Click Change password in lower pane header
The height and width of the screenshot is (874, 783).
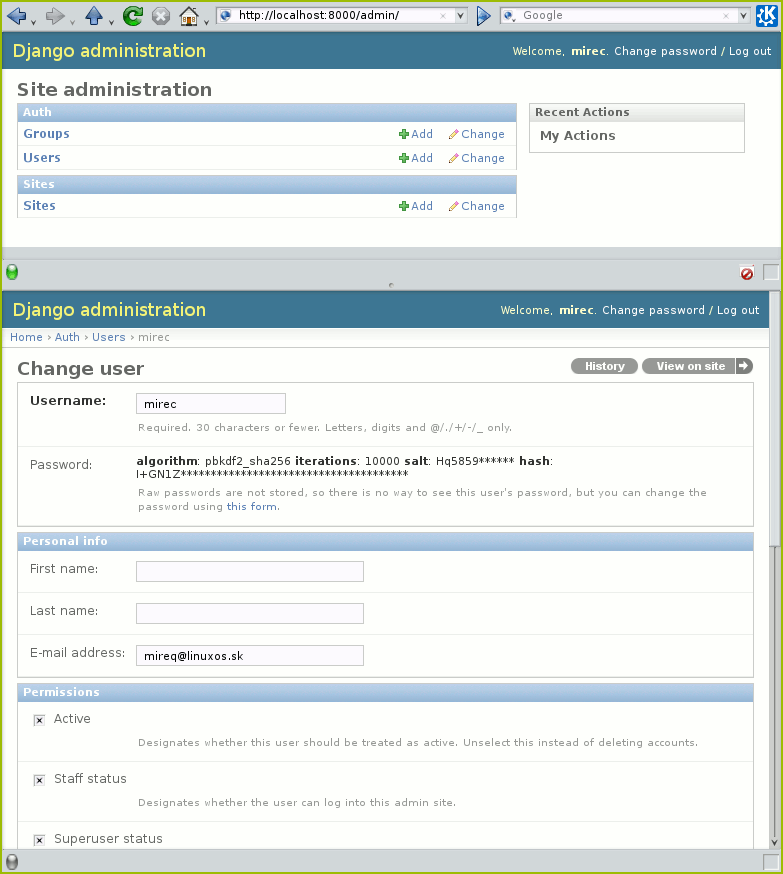tap(653, 310)
